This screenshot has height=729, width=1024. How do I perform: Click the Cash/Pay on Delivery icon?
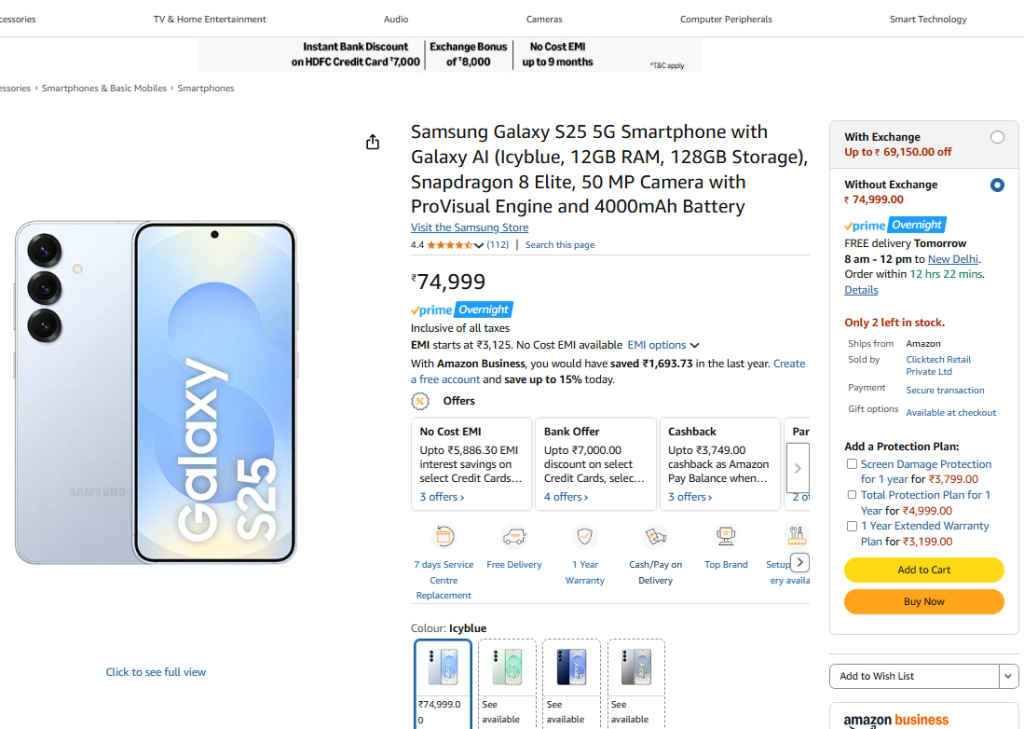(655, 536)
